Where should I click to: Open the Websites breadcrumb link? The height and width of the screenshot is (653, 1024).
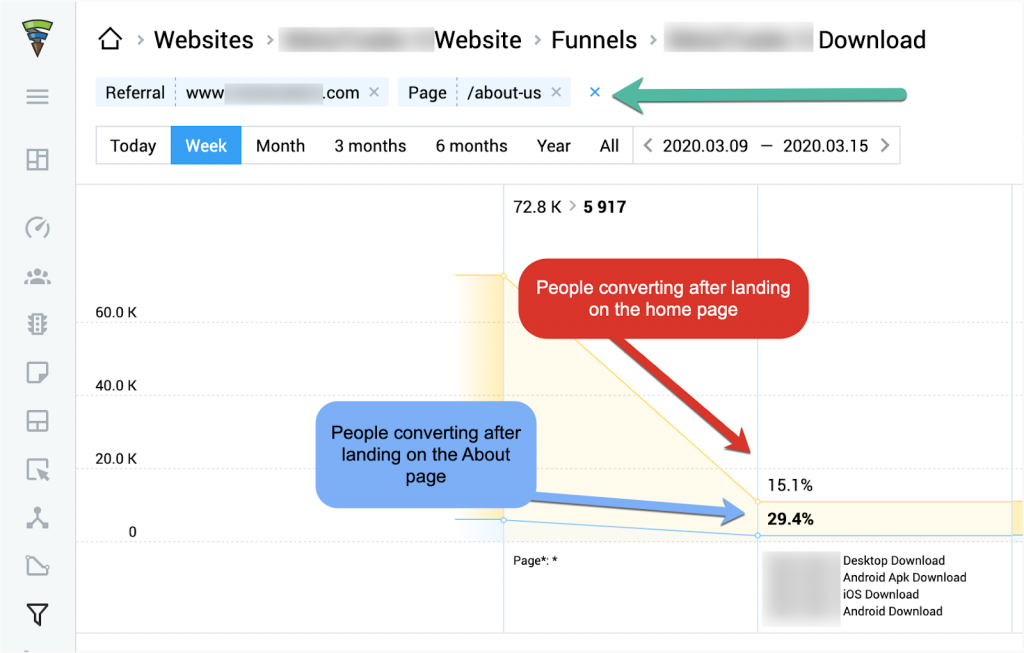(204, 40)
